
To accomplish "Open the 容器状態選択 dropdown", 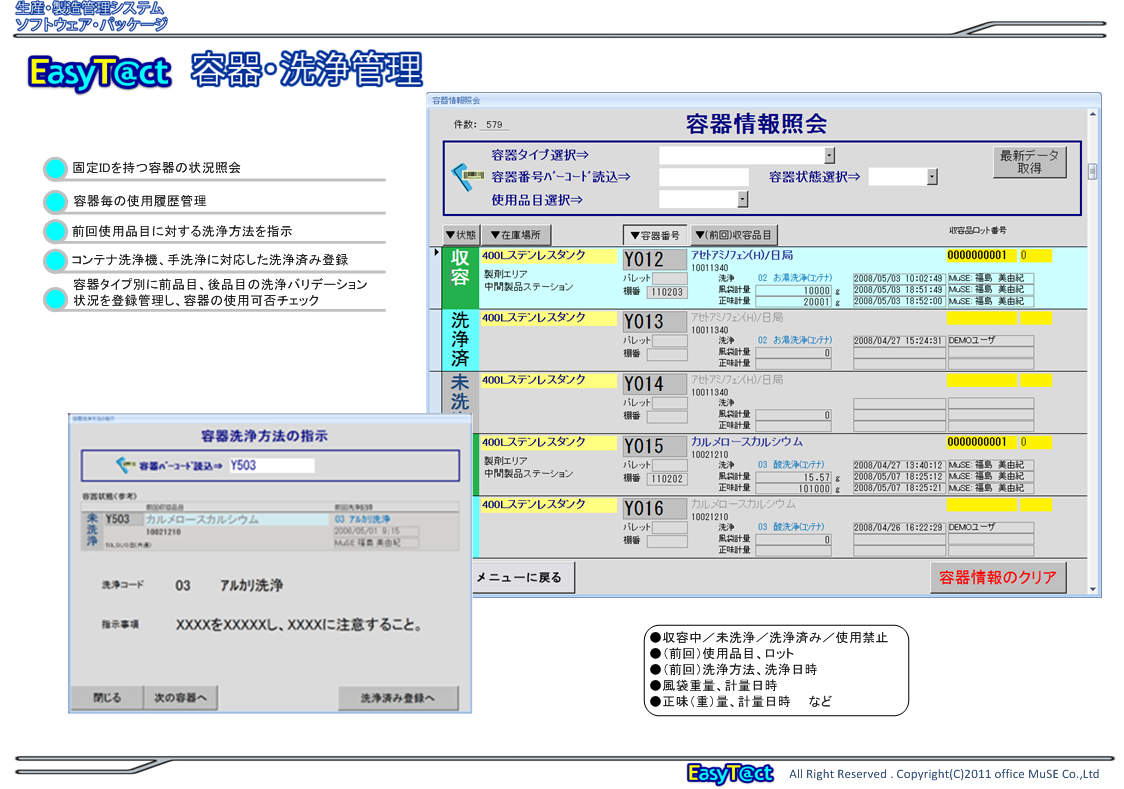I will [x=932, y=176].
